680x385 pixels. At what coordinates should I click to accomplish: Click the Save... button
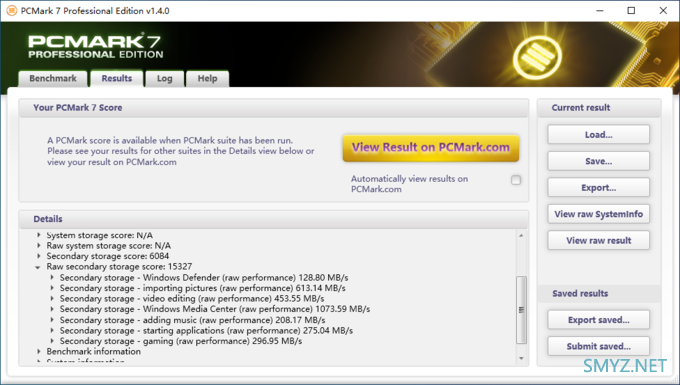coord(598,161)
